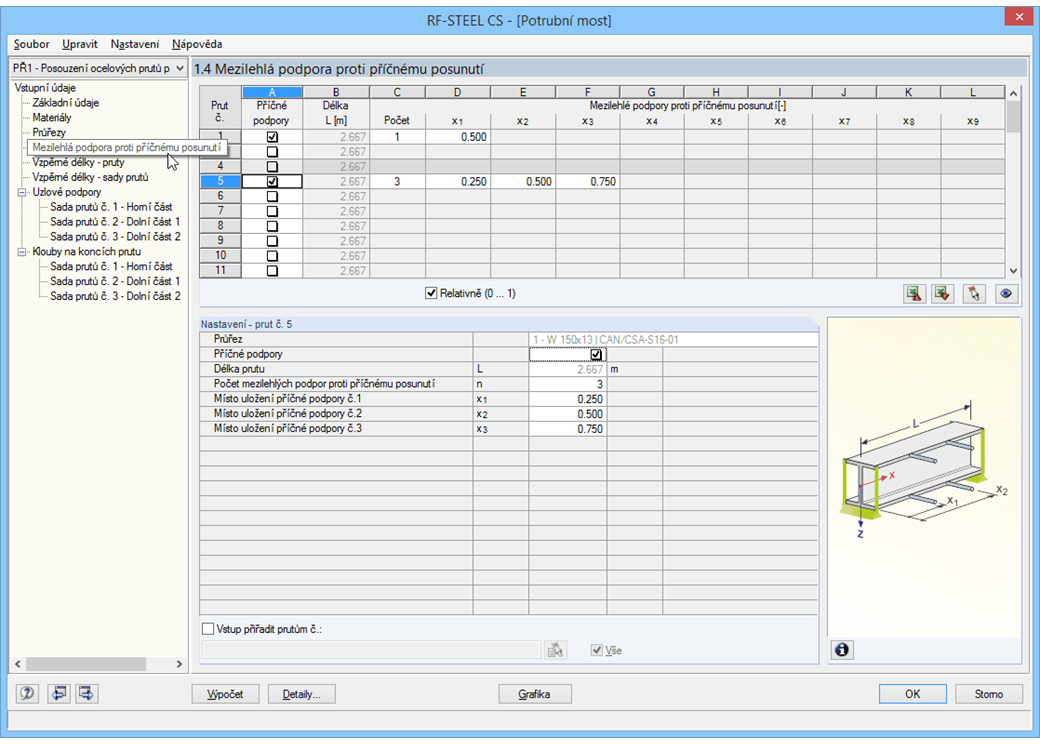Click the member numbers input field at bottom
Screen dimensions: 1040x744
pos(371,650)
